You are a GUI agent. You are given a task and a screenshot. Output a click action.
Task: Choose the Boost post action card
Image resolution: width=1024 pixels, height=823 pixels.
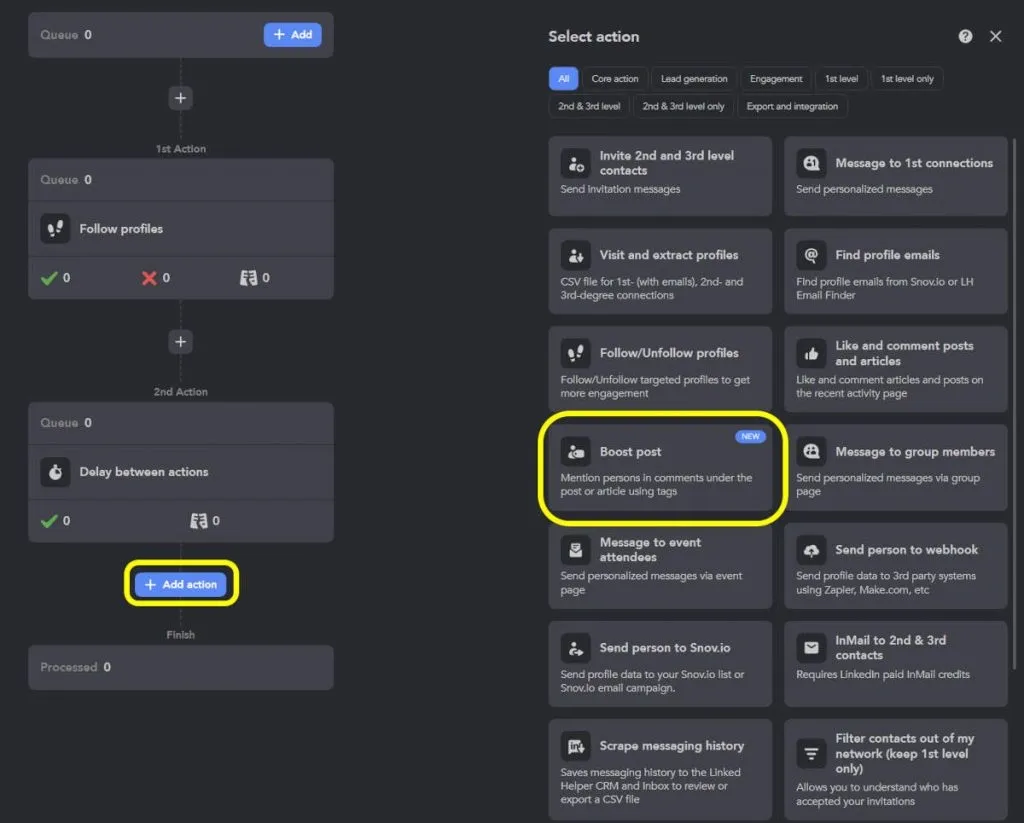coord(660,468)
